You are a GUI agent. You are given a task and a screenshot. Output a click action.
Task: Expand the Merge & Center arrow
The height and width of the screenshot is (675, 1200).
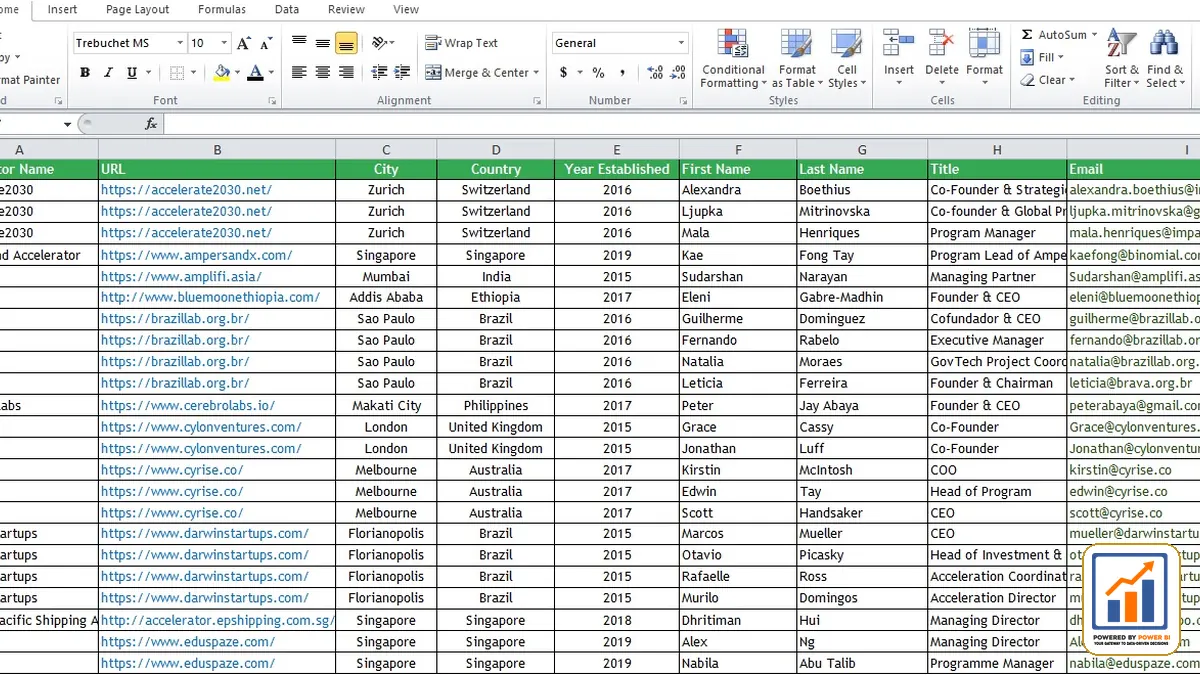[536, 73]
